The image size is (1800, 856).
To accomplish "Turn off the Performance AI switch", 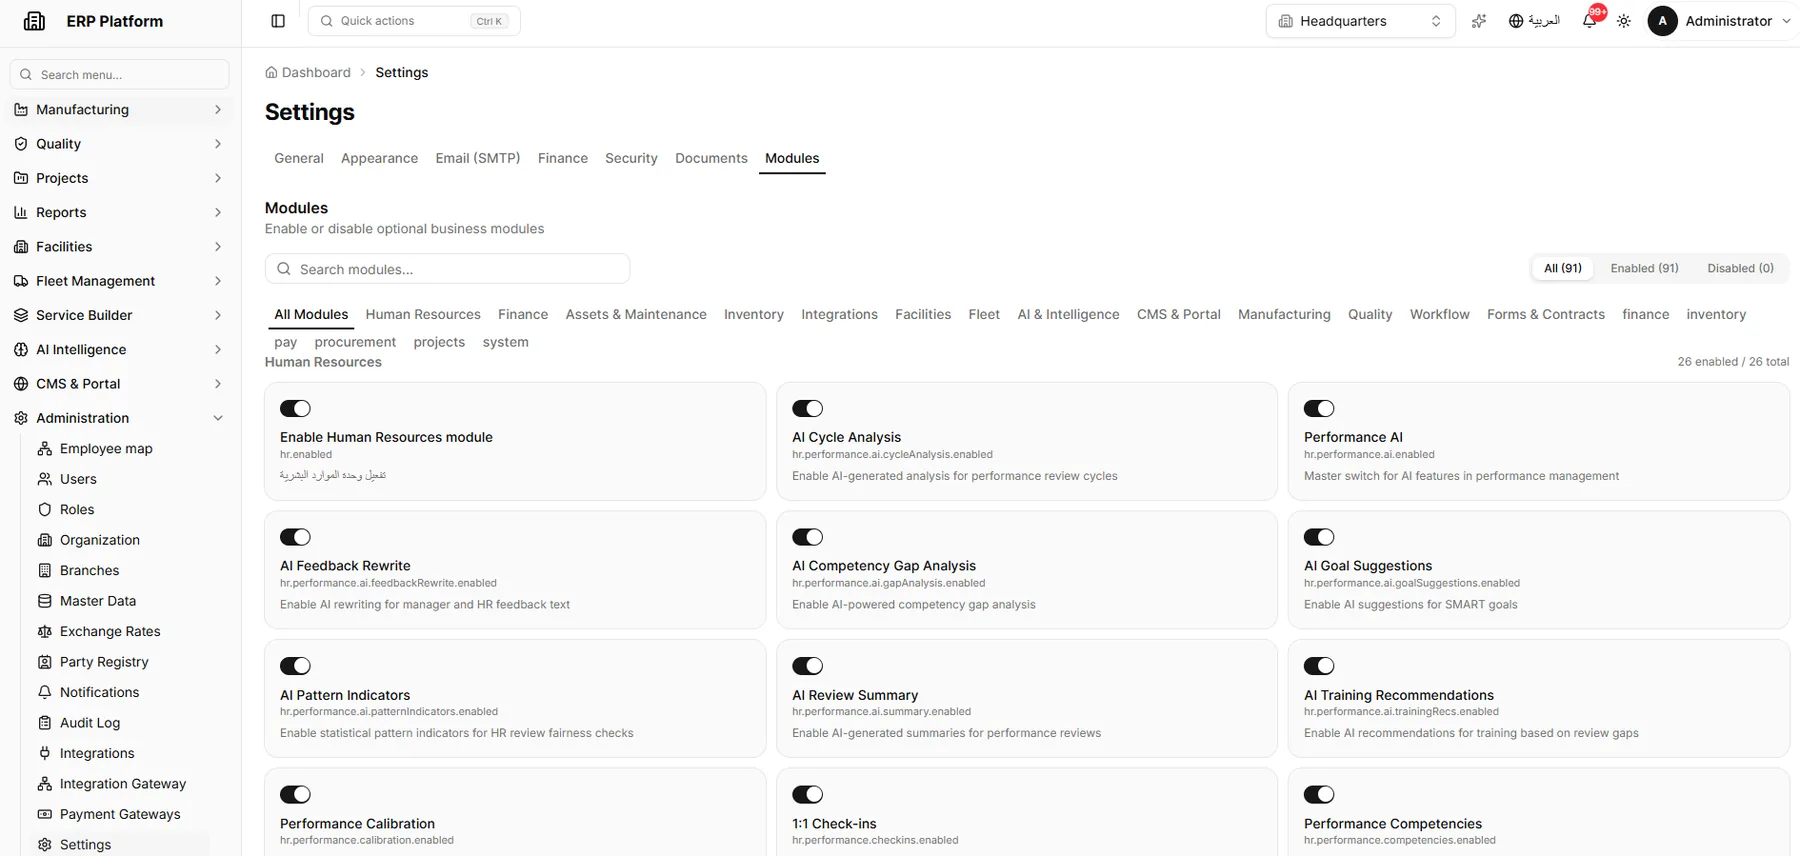I will click(1319, 408).
